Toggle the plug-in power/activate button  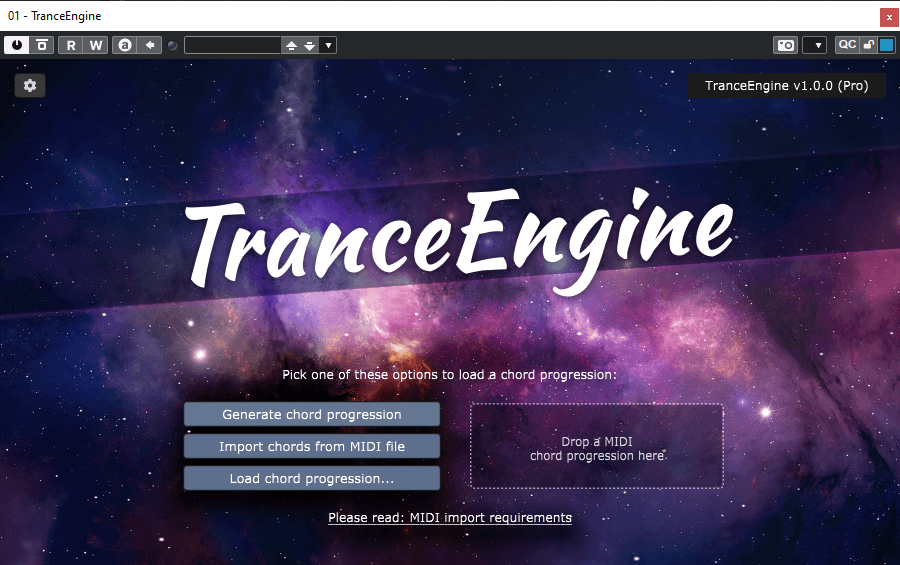tap(17, 45)
